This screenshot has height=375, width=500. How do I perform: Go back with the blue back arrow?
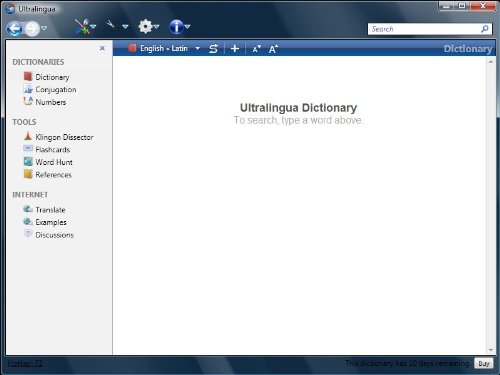(x=14, y=29)
